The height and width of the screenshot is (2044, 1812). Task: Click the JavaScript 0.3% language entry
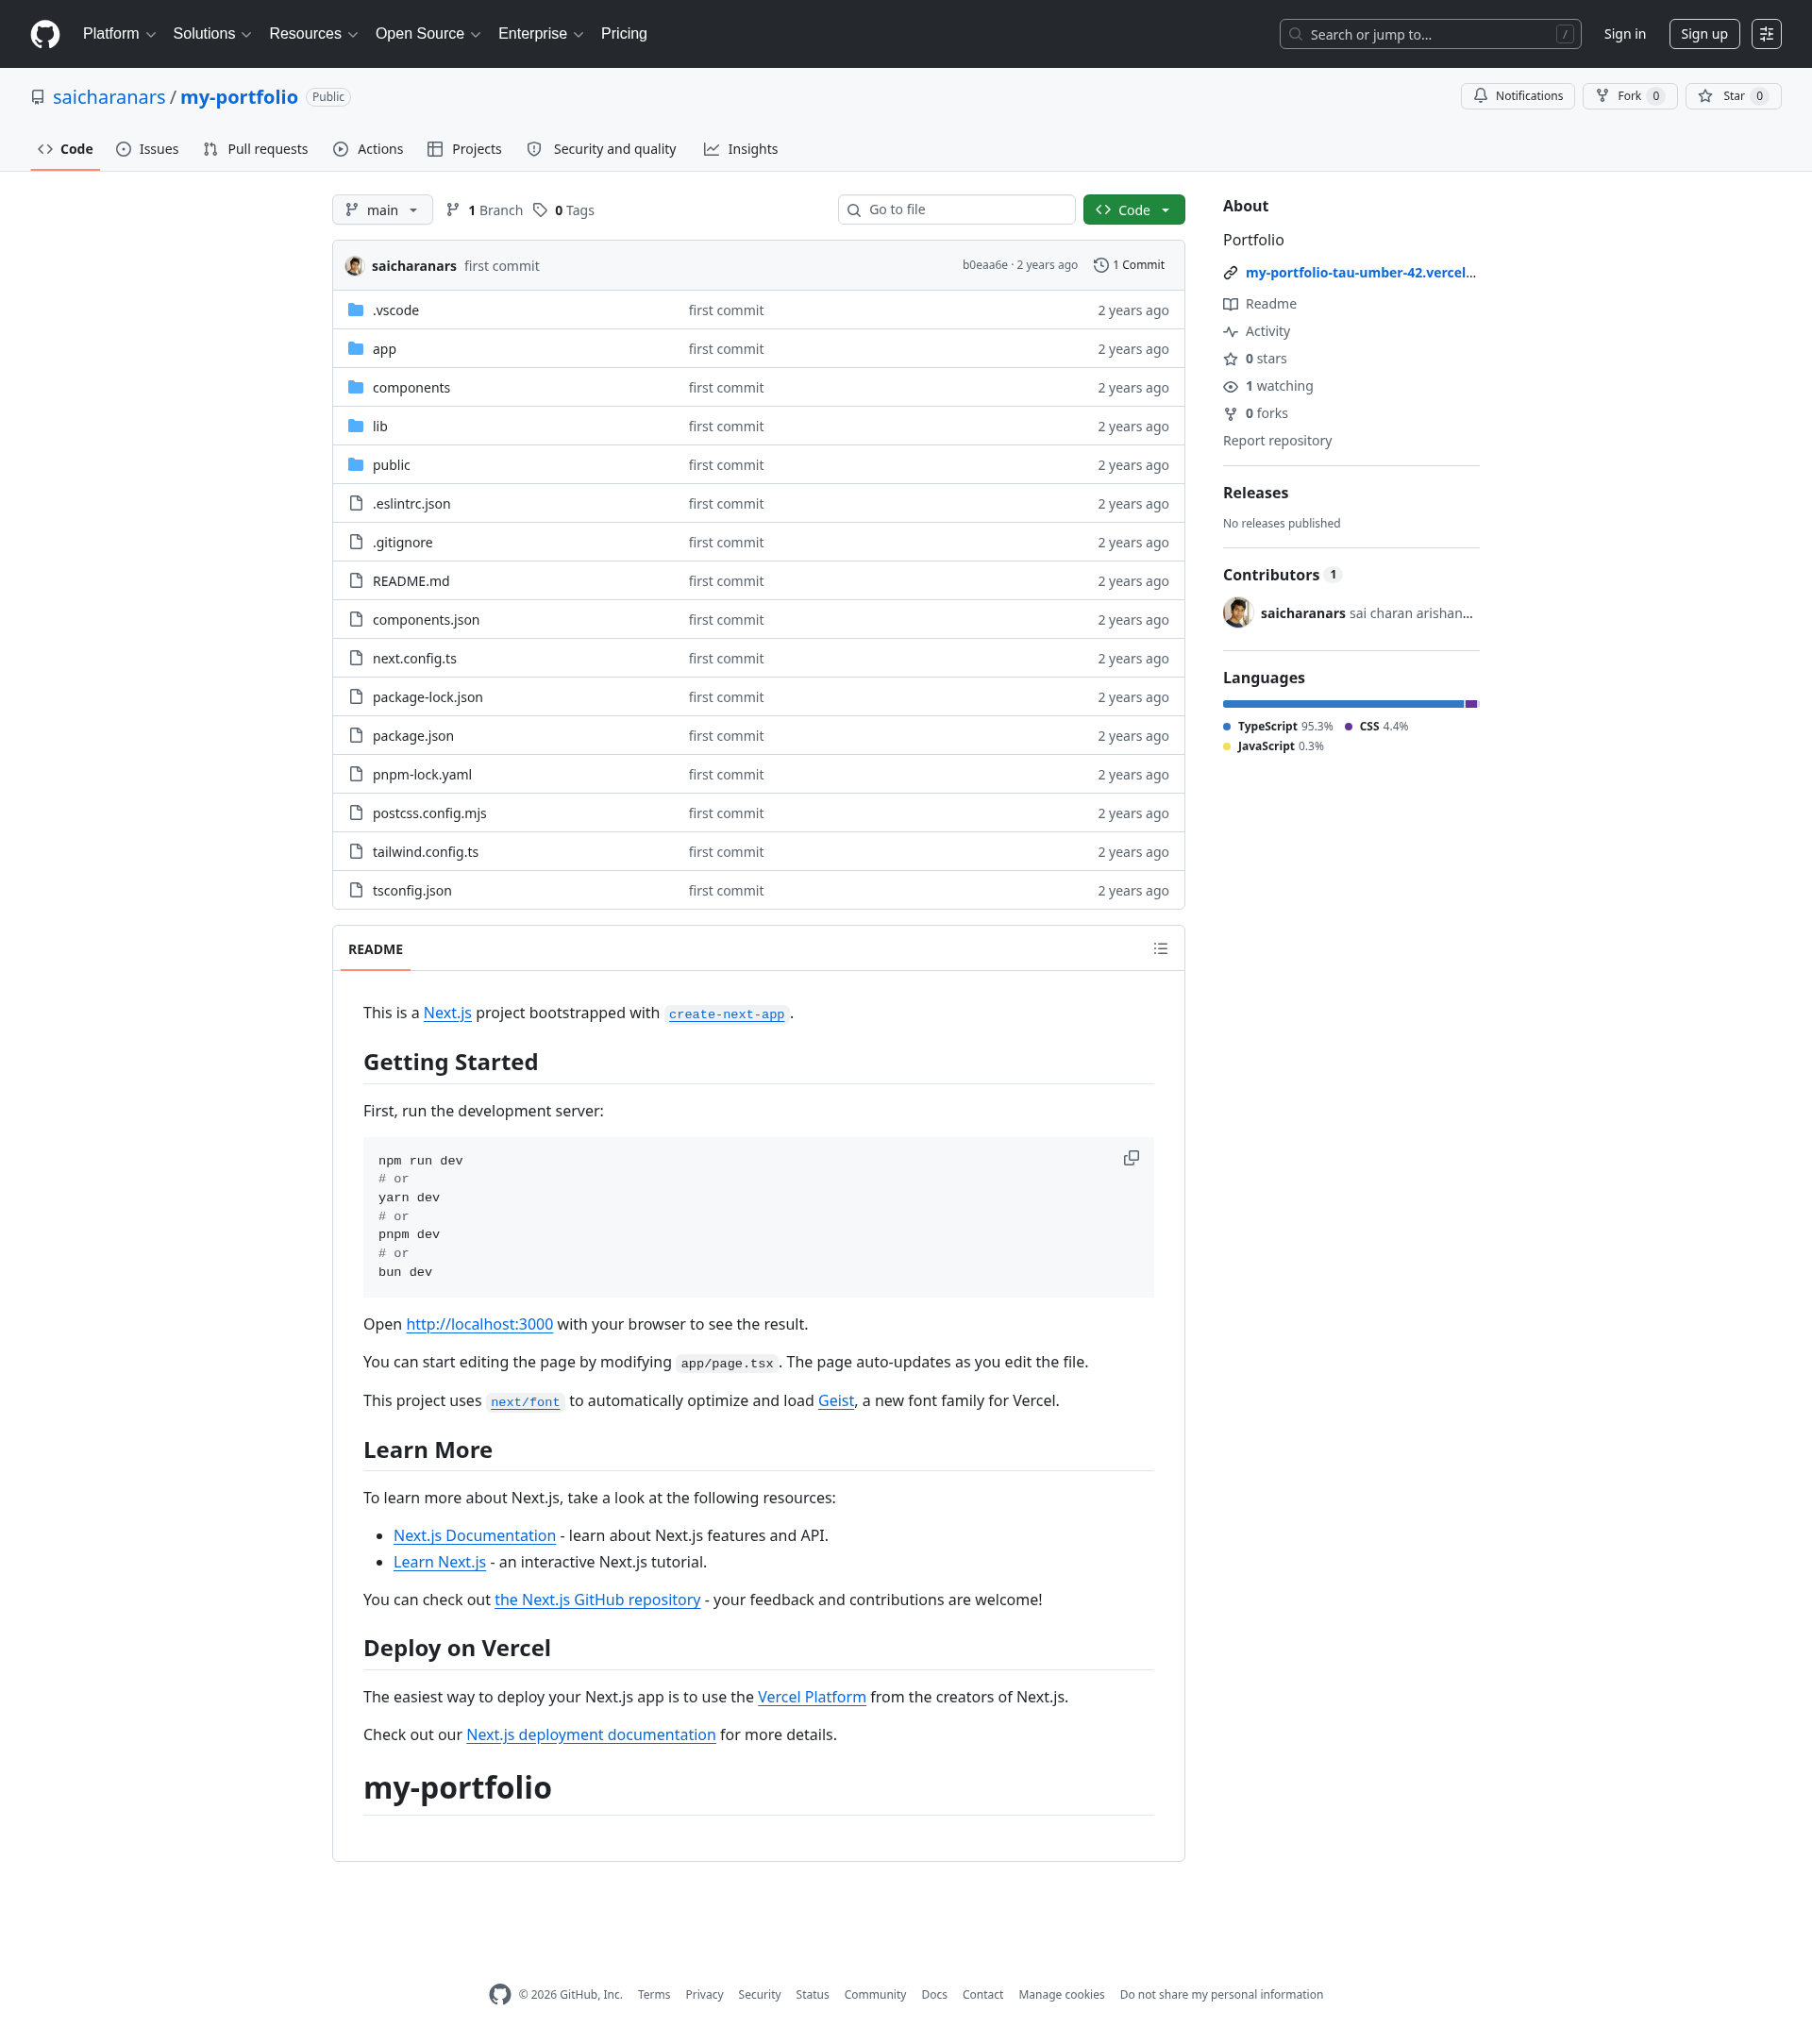click(1273, 747)
